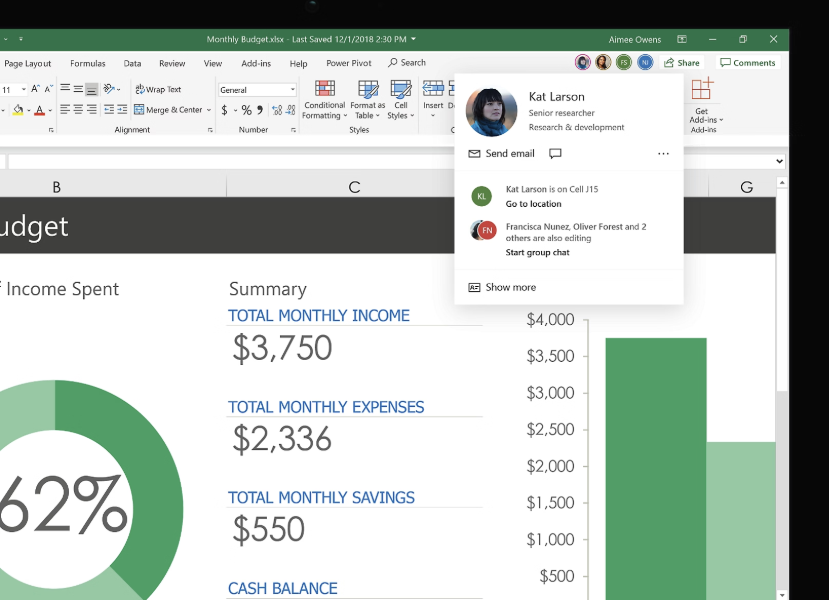Open the fill color dropdown arrow
The width and height of the screenshot is (829, 600).
(x=29, y=110)
